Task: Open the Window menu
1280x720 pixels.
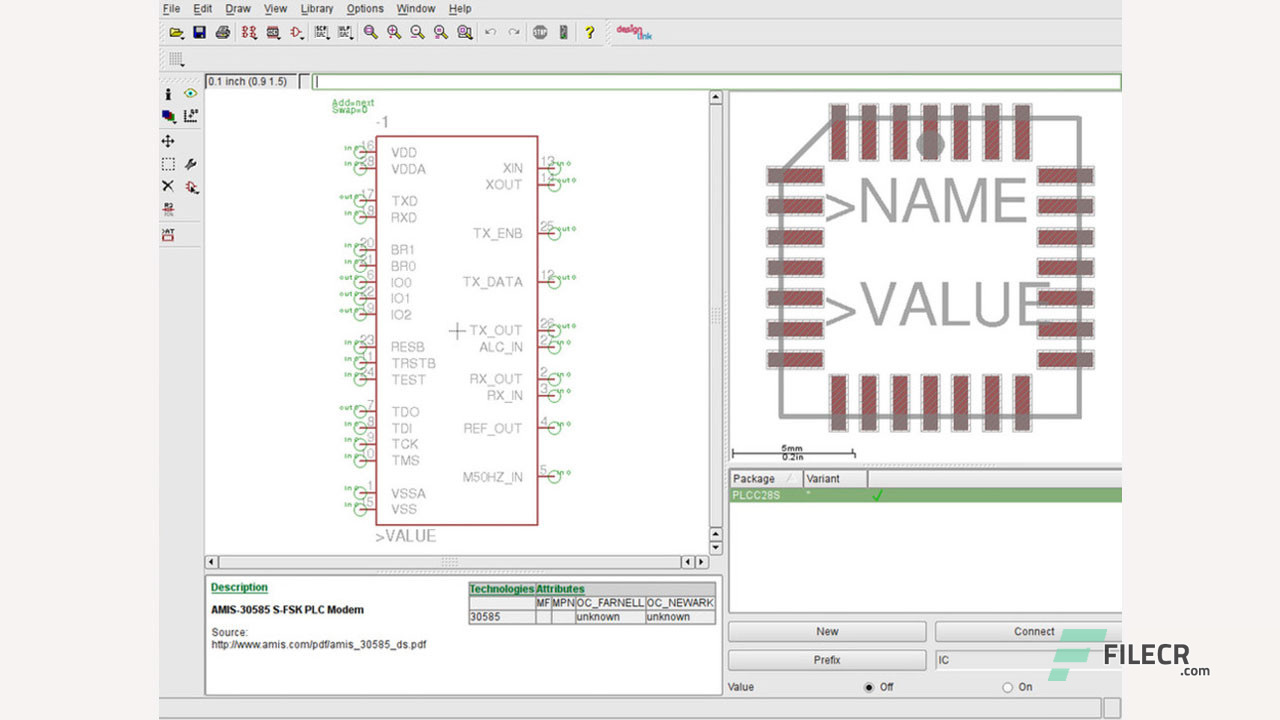Action: click(x=416, y=9)
